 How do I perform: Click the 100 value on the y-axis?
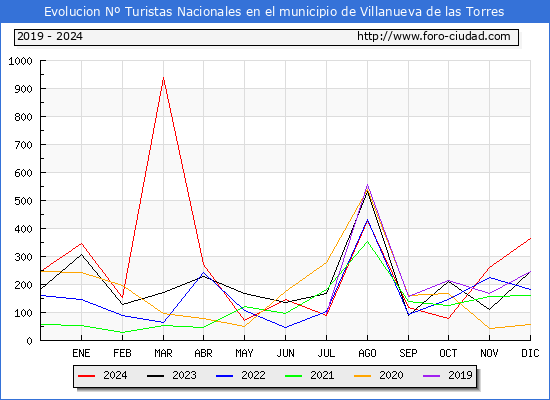pyautogui.click(x=24, y=313)
